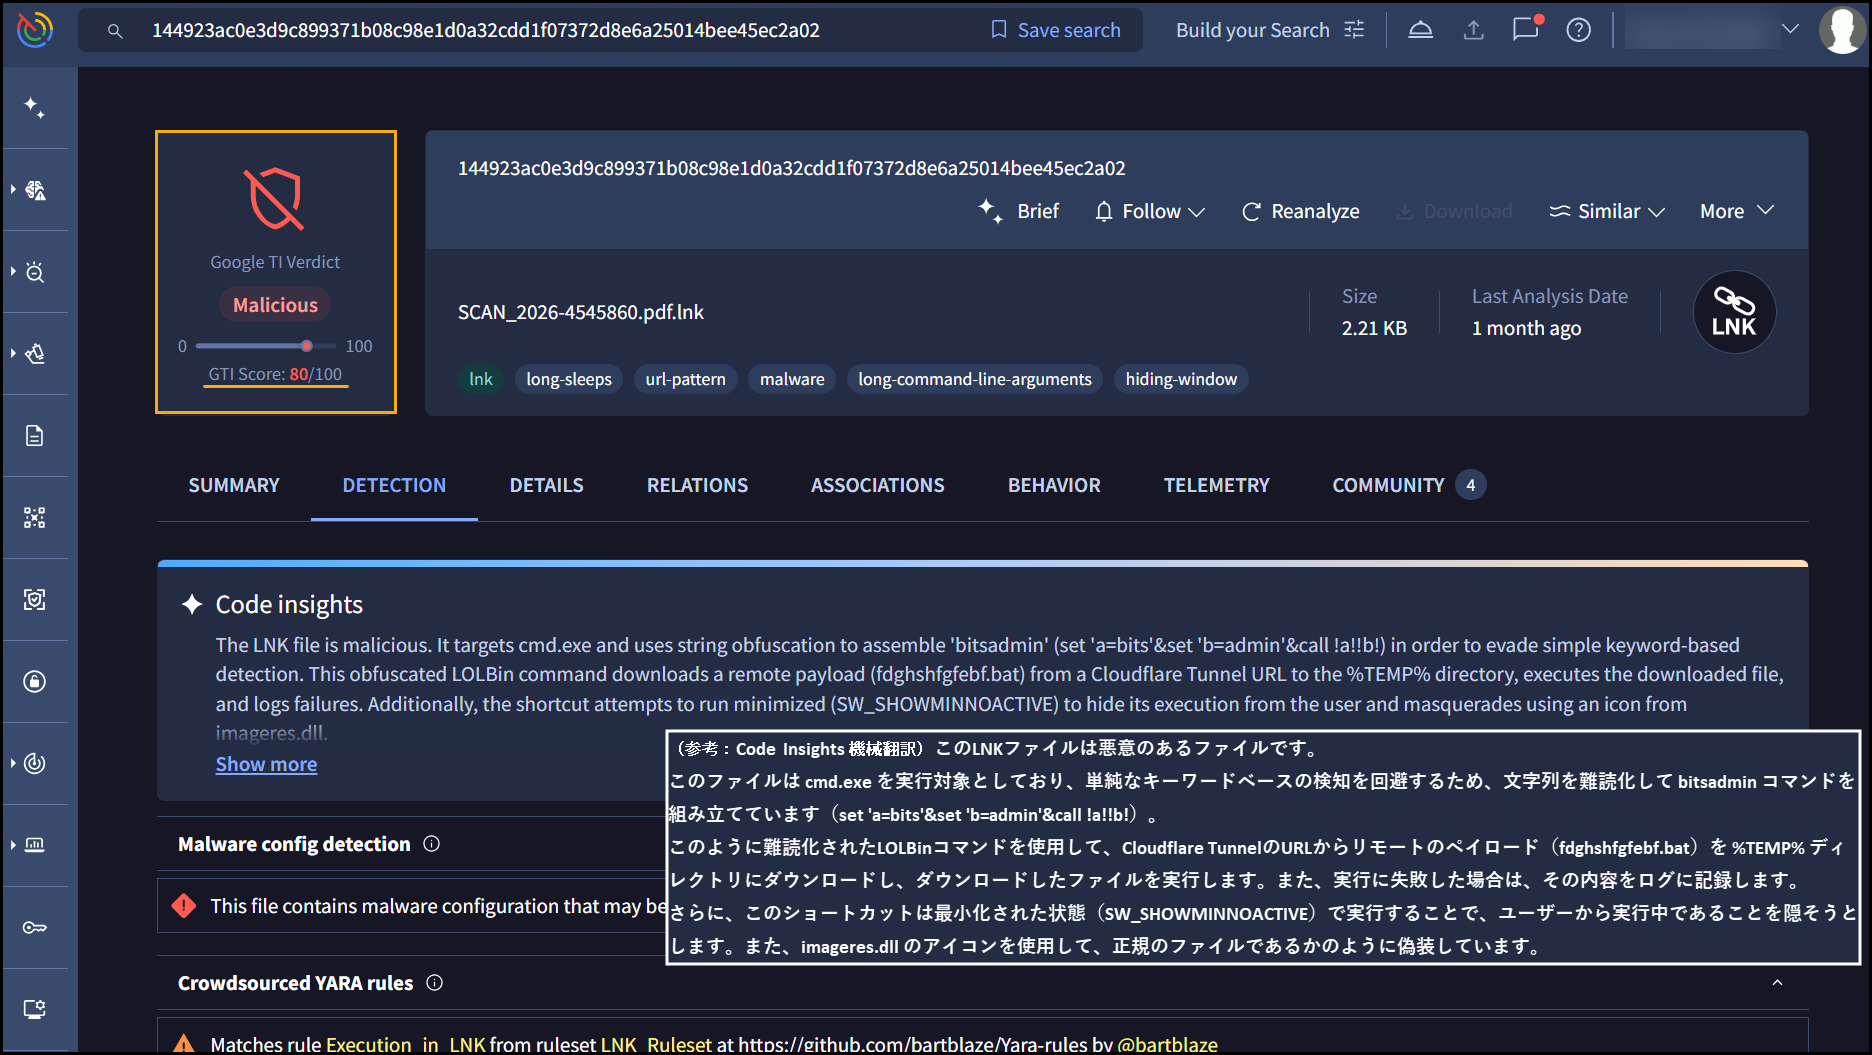Click the LNK file type badge
This screenshot has height=1055, width=1872.
(x=1734, y=312)
